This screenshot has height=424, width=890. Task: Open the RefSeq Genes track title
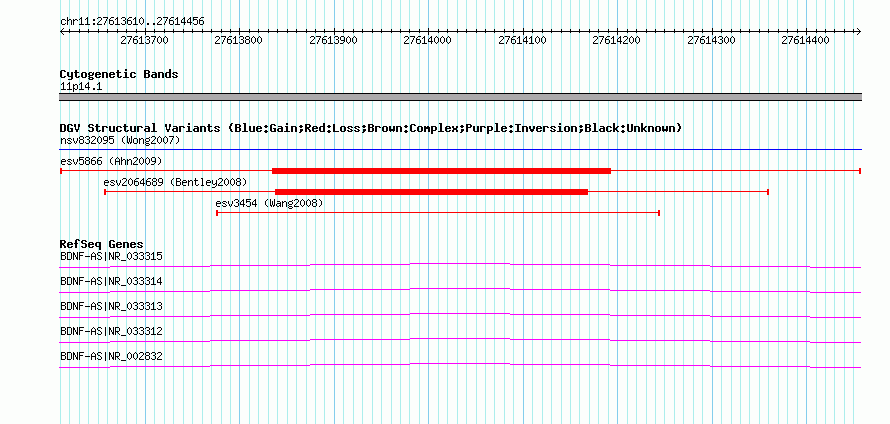pyautogui.click(x=102, y=245)
